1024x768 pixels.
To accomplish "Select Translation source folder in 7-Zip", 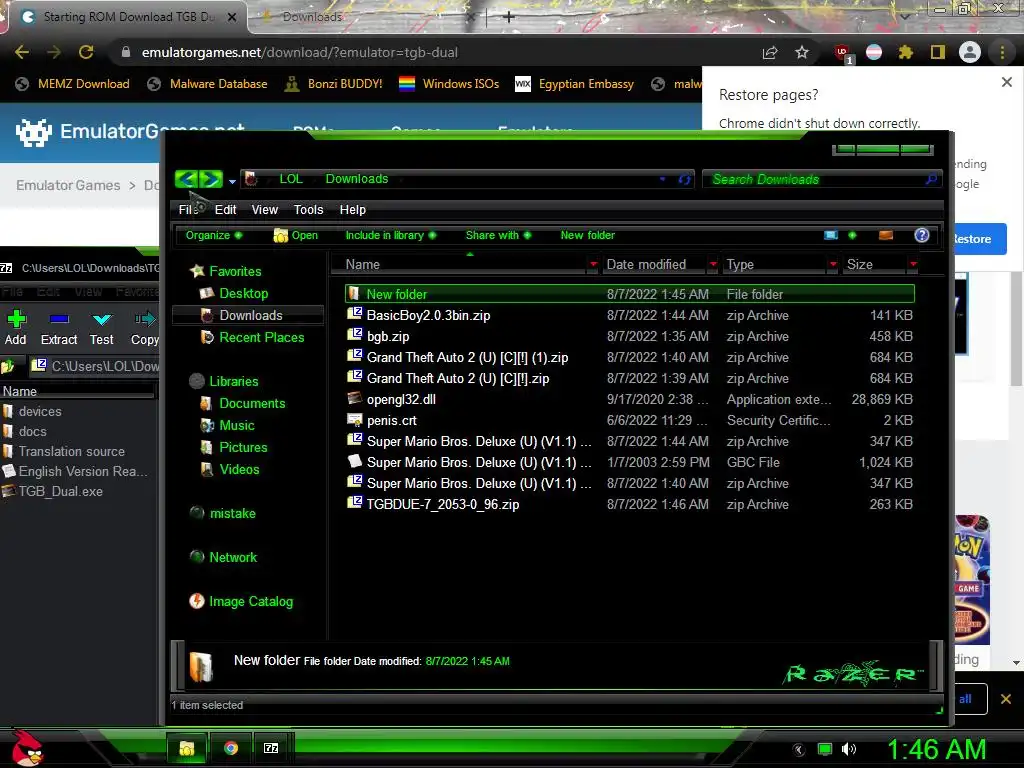I will [71, 451].
